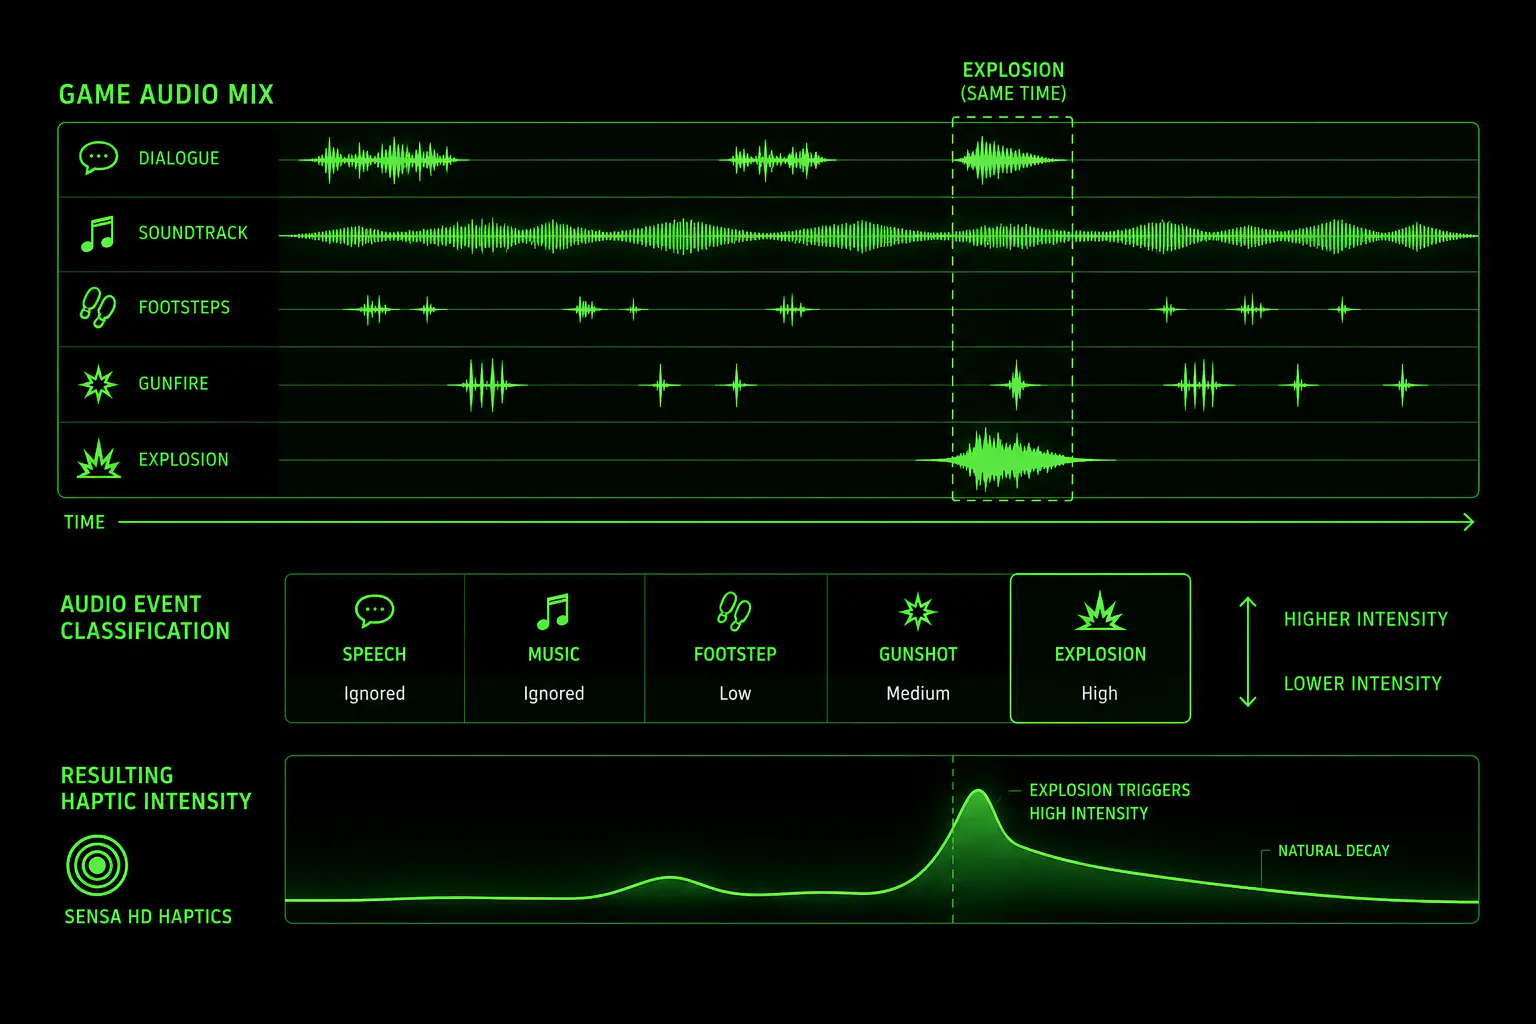The width and height of the screenshot is (1536, 1024).
Task: Click the Speech classification bubble icon
Action: pos(374,610)
